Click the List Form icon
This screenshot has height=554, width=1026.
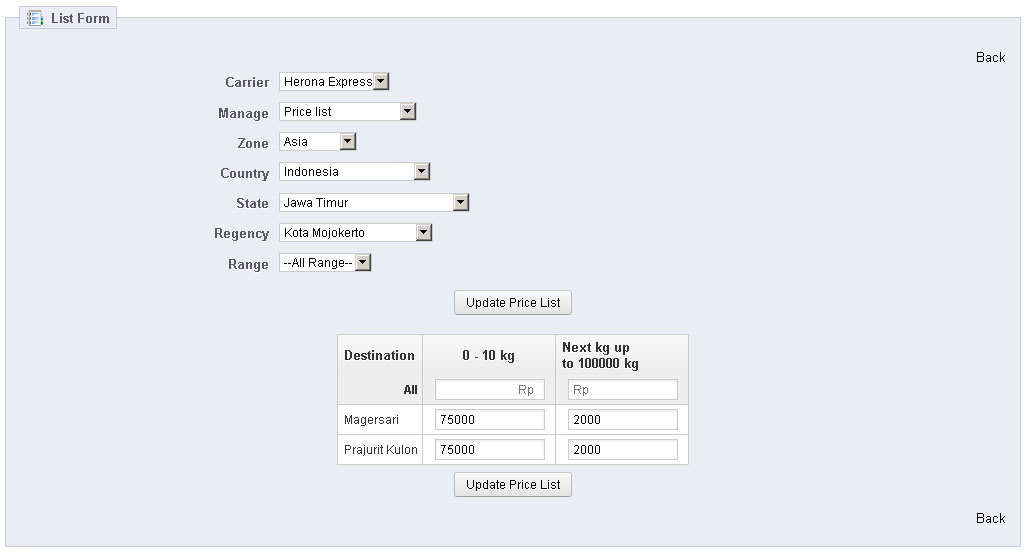35,18
